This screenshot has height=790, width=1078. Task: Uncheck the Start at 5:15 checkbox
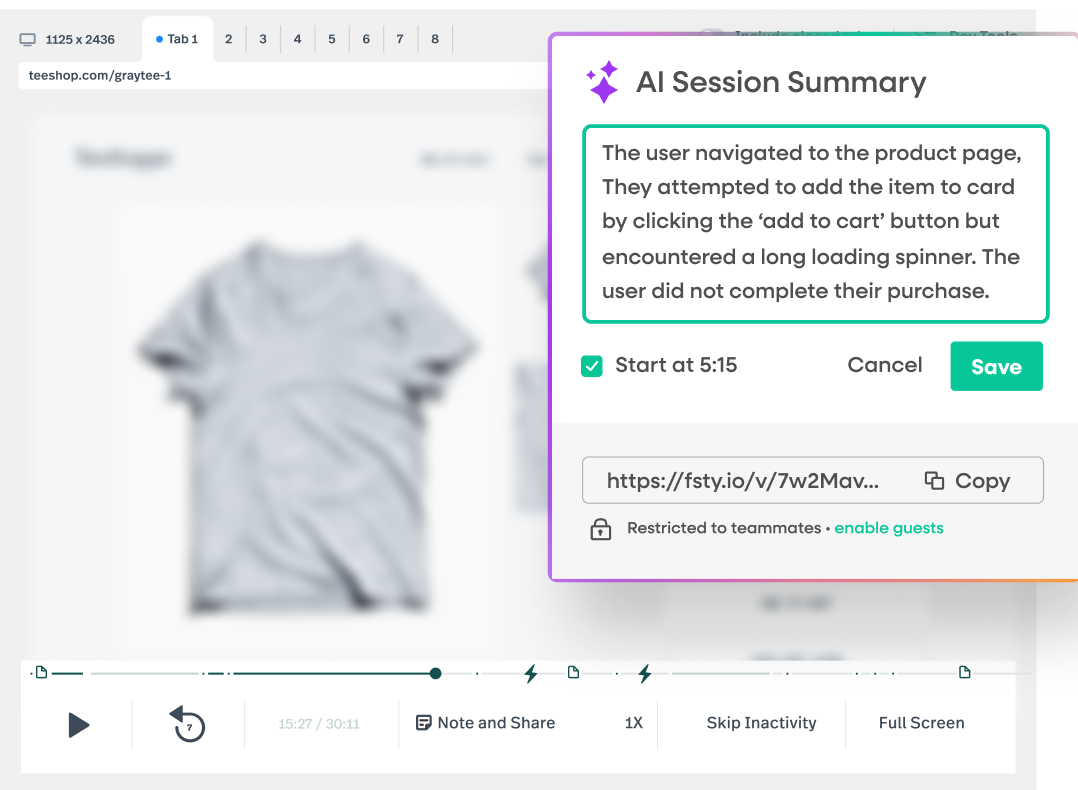point(591,366)
